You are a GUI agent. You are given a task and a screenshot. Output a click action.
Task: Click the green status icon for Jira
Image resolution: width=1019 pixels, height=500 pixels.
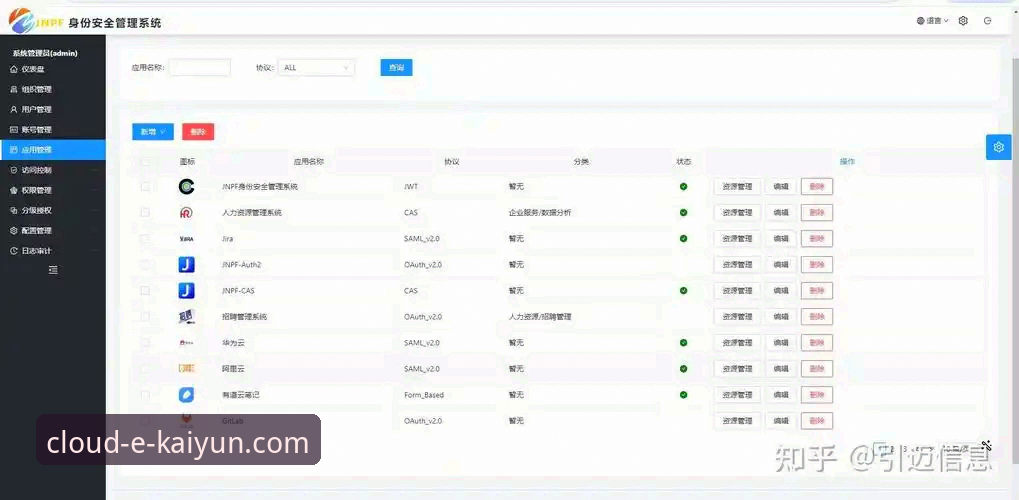point(684,239)
